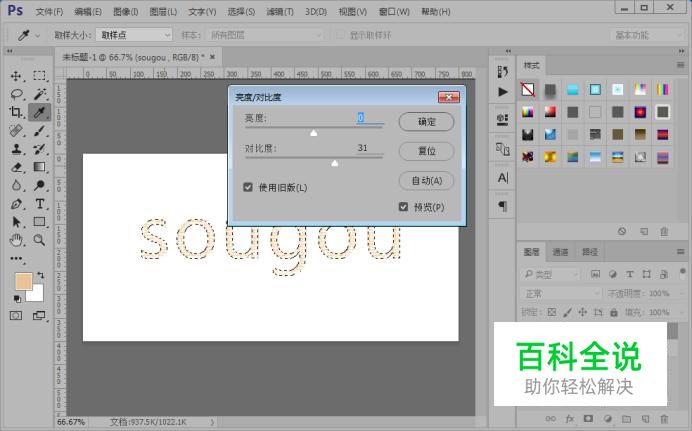Select the Zoom tool

point(39,240)
